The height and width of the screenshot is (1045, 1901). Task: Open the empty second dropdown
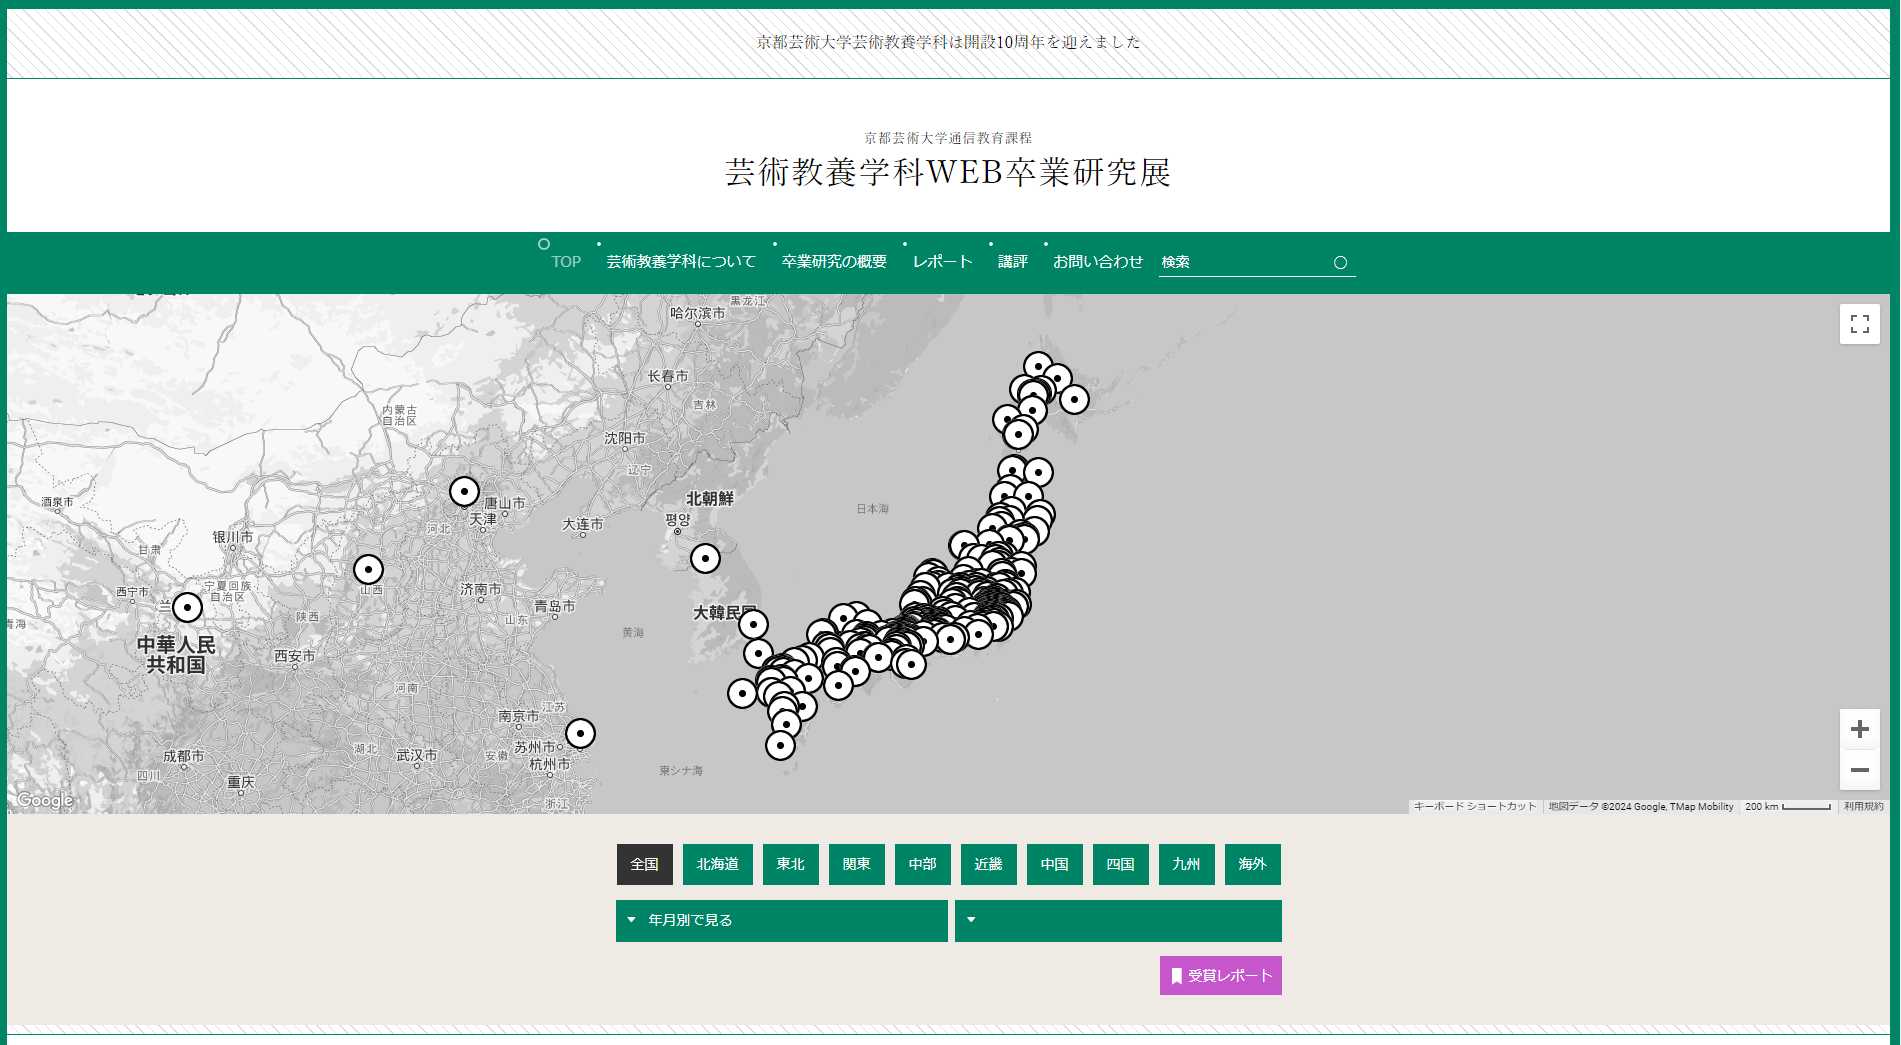pyautogui.click(x=1118, y=920)
